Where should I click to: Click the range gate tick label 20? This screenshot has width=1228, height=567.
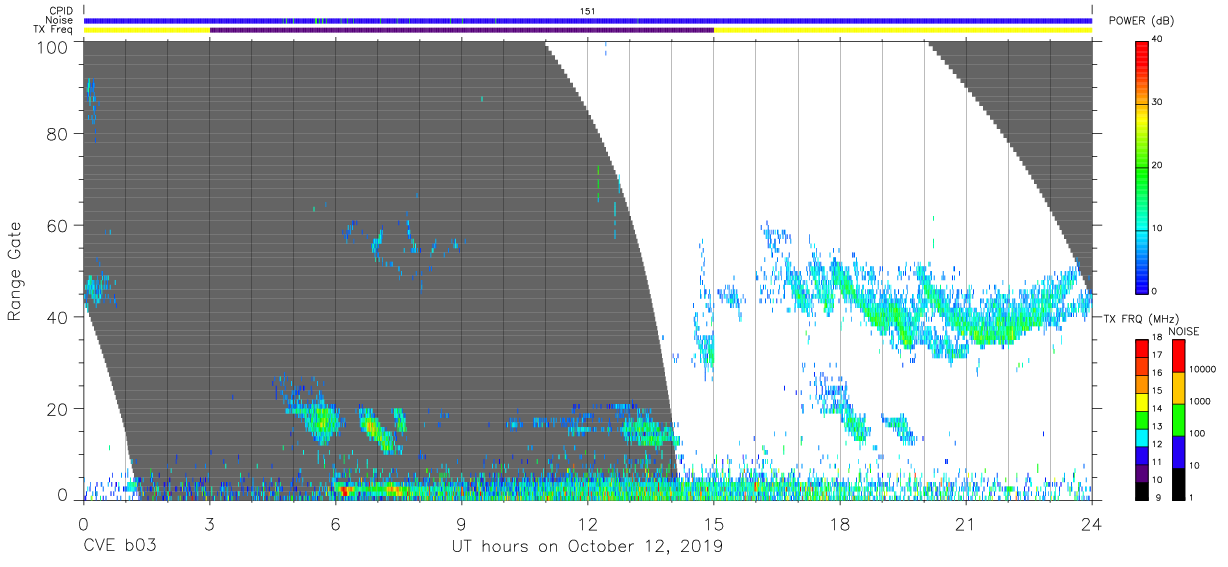coord(57,409)
